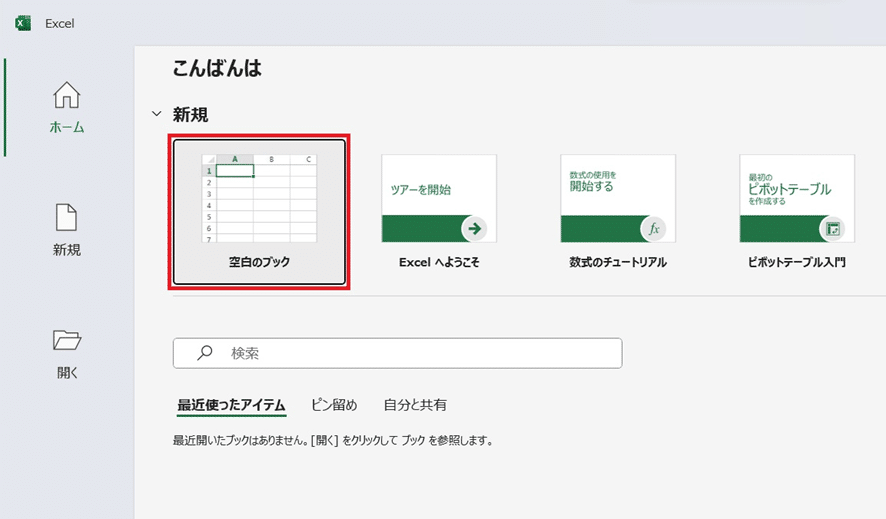Open the 開く folder icon in sidebar
The width and height of the screenshot is (886, 519).
click(x=67, y=340)
